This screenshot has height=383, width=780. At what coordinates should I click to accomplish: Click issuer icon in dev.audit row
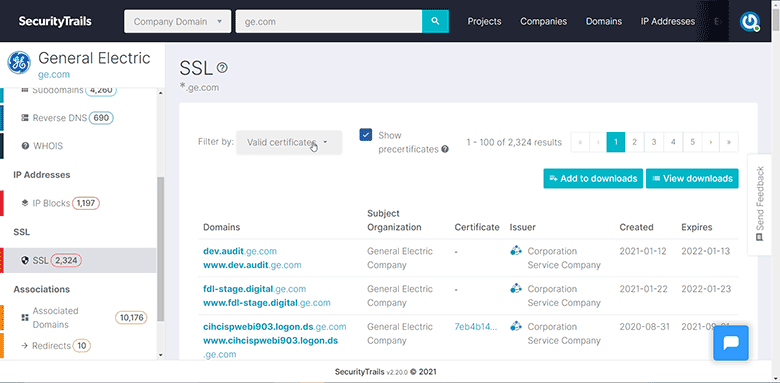click(x=516, y=251)
